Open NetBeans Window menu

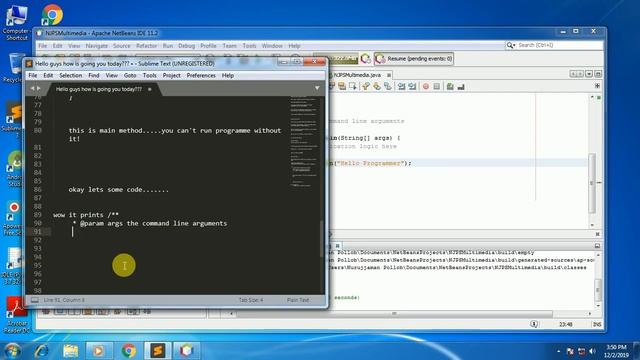coord(272,46)
